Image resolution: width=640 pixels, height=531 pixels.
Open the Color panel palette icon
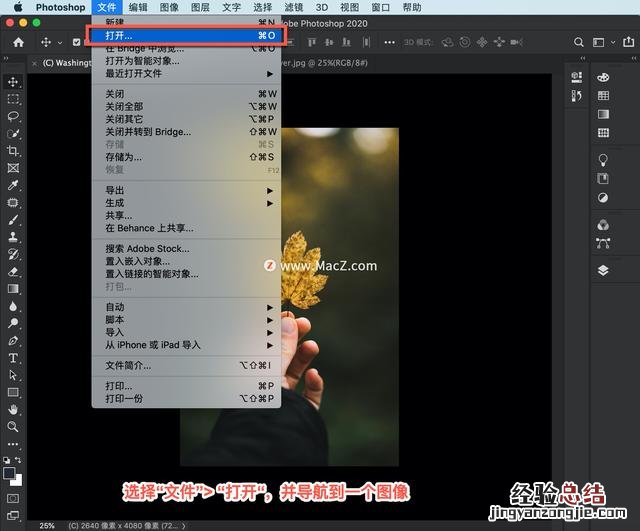[603, 77]
